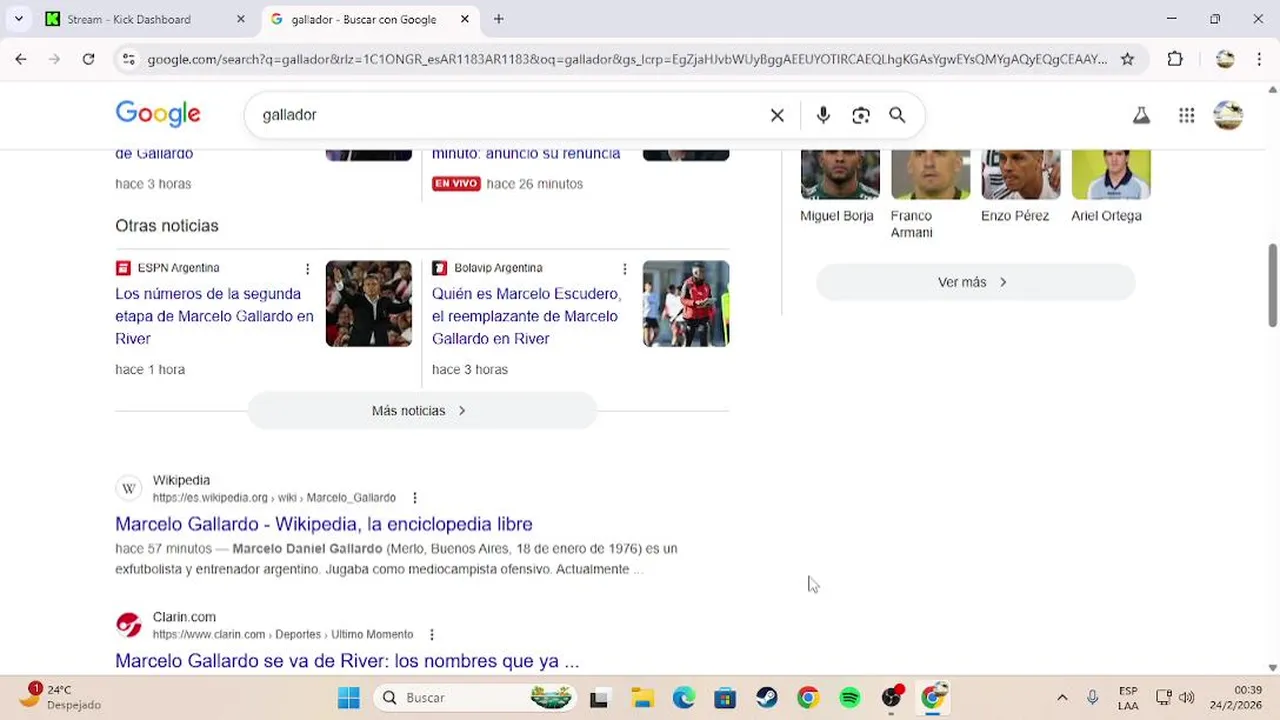Switch the ESP LAA input language indicator
This screenshot has width=1280, height=720.
coord(1128,698)
